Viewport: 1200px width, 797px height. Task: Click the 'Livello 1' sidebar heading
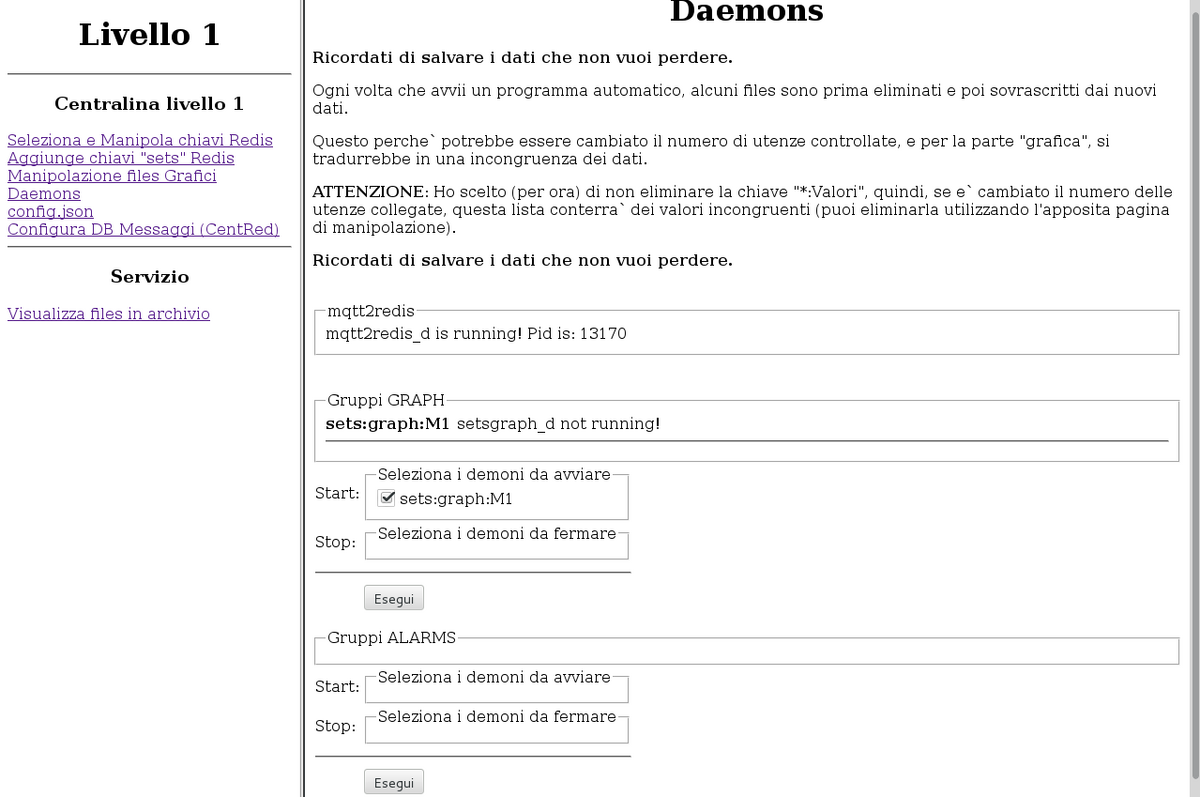click(149, 35)
